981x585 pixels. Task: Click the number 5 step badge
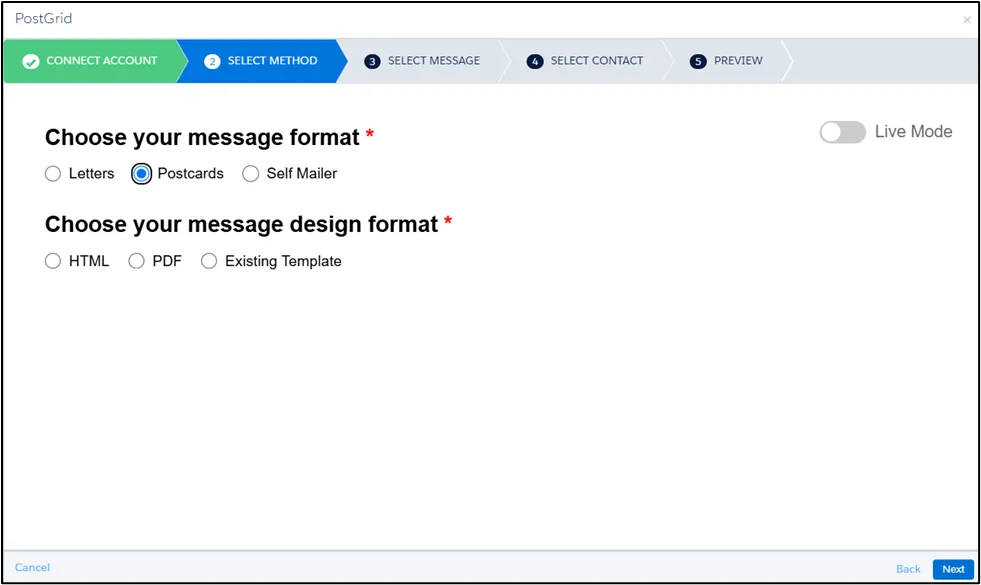698,61
